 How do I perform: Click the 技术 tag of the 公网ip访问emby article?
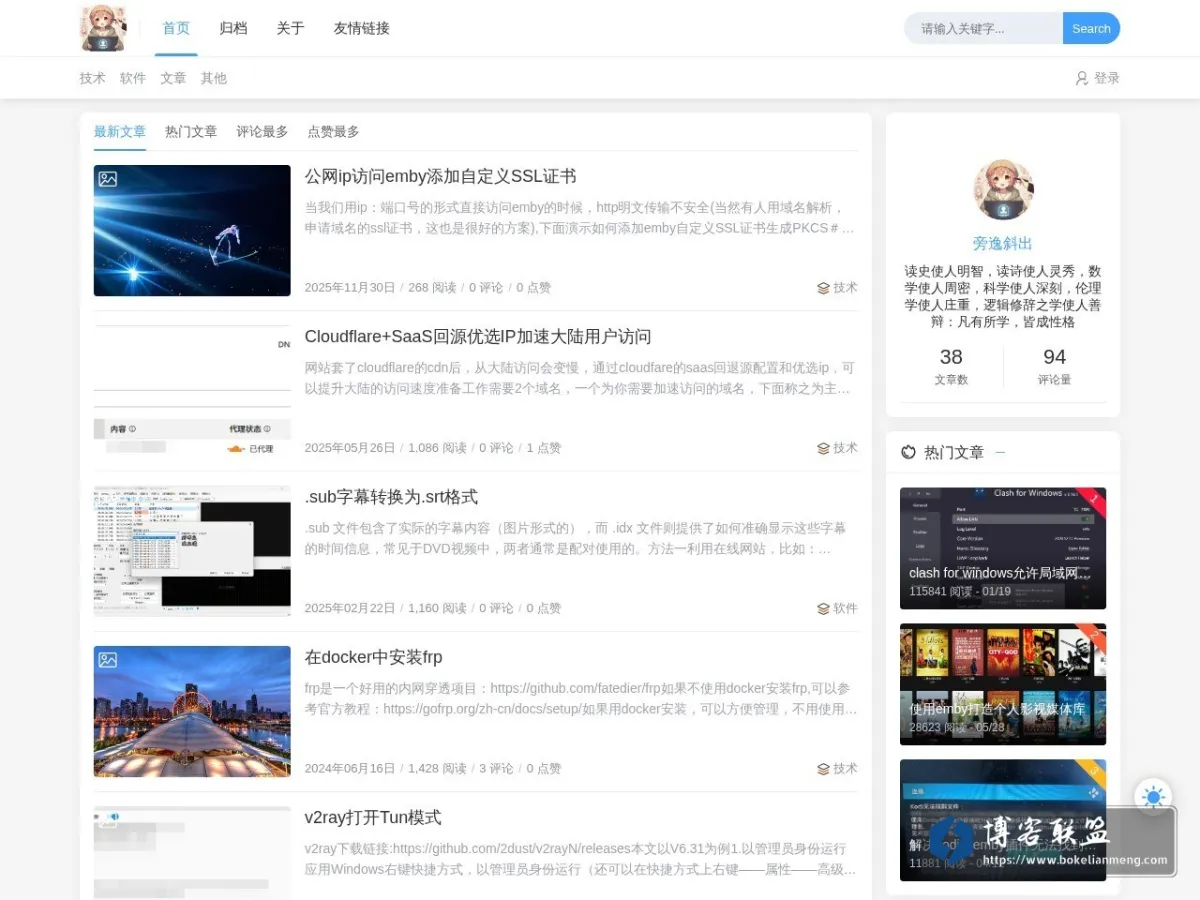(845, 288)
